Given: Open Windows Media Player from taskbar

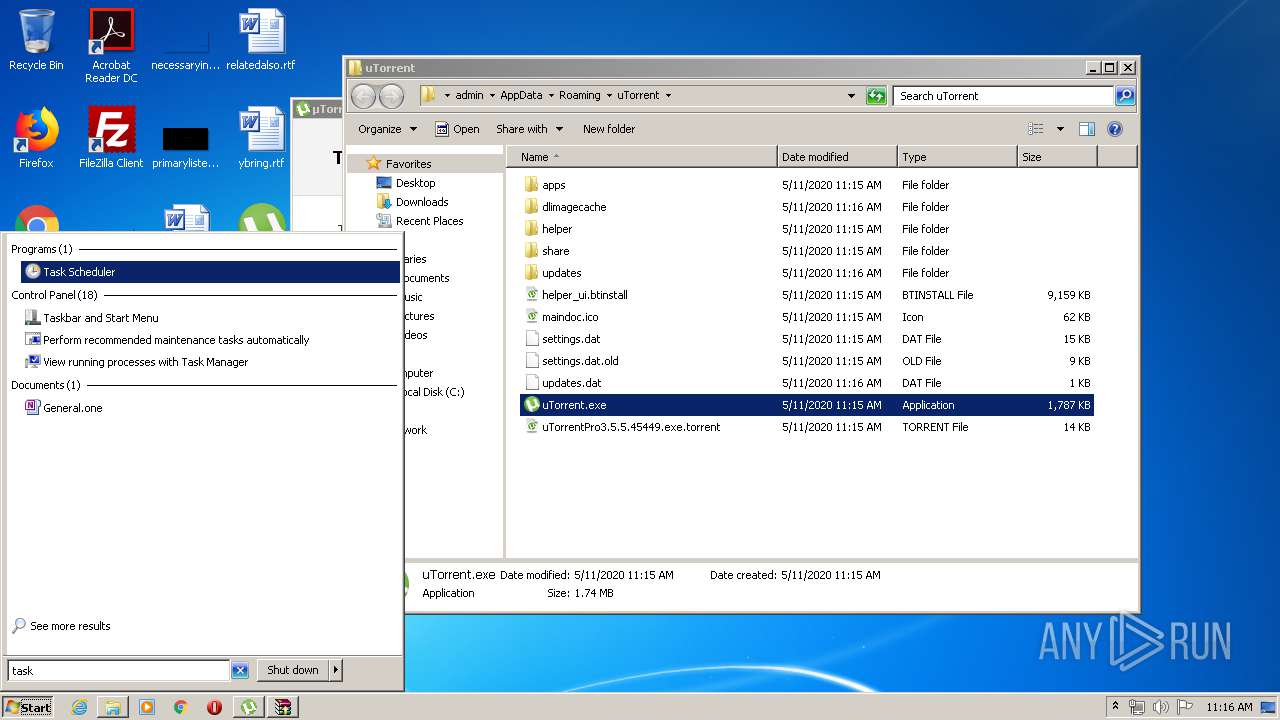Looking at the screenshot, I should pyautogui.click(x=147, y=707).
